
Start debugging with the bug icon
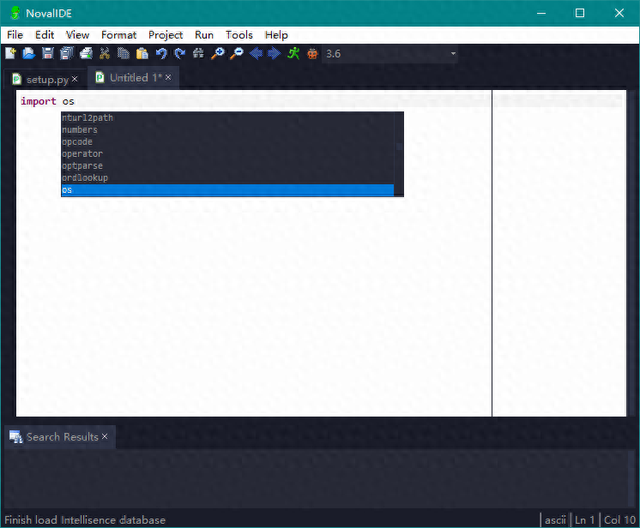click(312, 53)
